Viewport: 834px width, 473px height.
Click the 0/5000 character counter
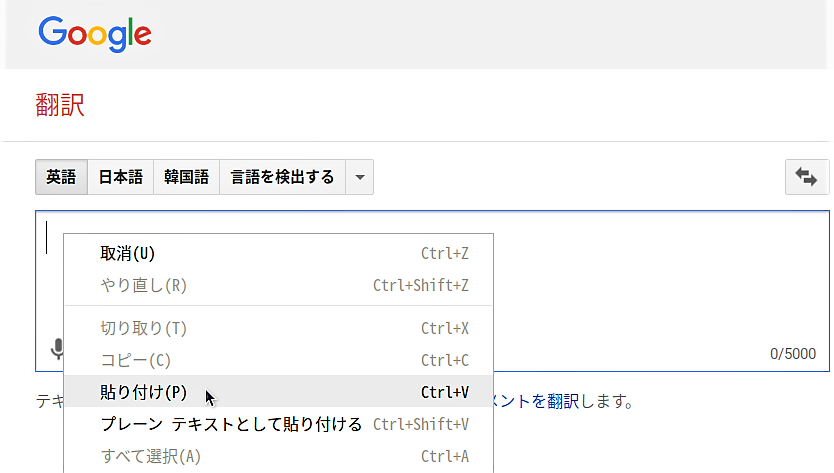coord(793,354)
